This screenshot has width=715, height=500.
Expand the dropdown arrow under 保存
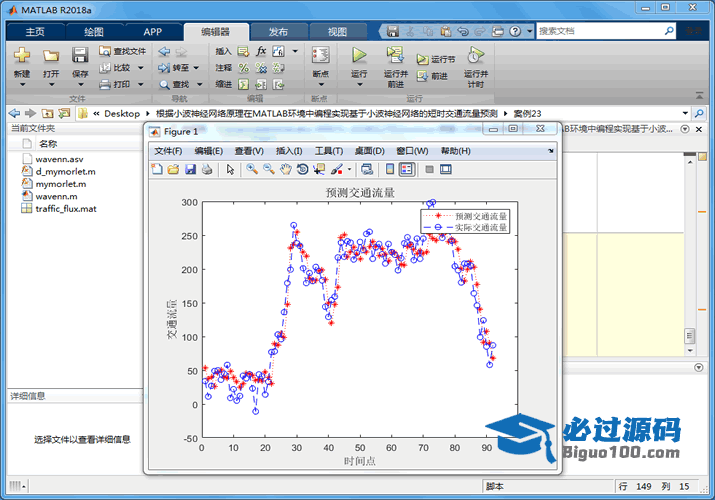point(81,85)
